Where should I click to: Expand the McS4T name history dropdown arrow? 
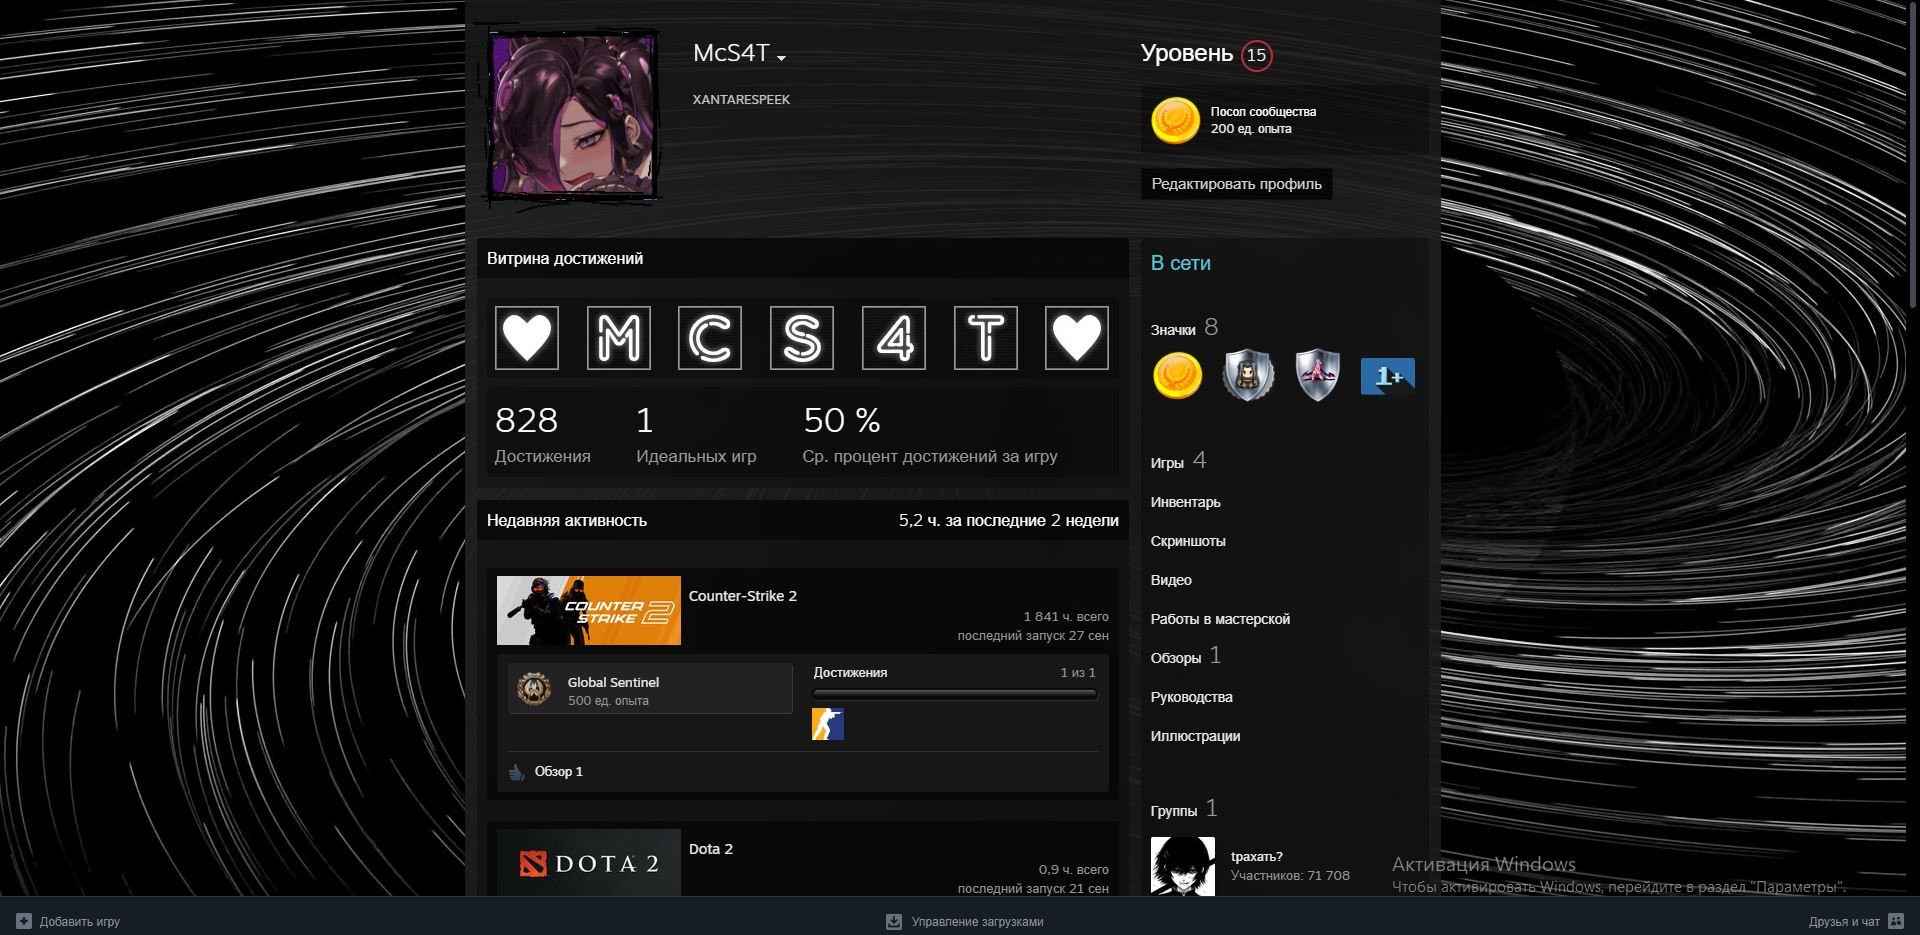click(781, 58)
